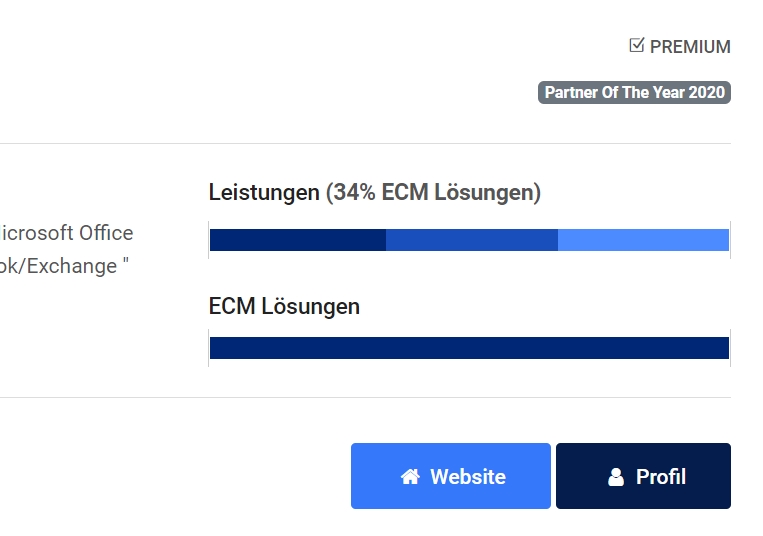Click the word Profil in dark button
This screenshot has width=763, height=536.
[x=661, y=477]
